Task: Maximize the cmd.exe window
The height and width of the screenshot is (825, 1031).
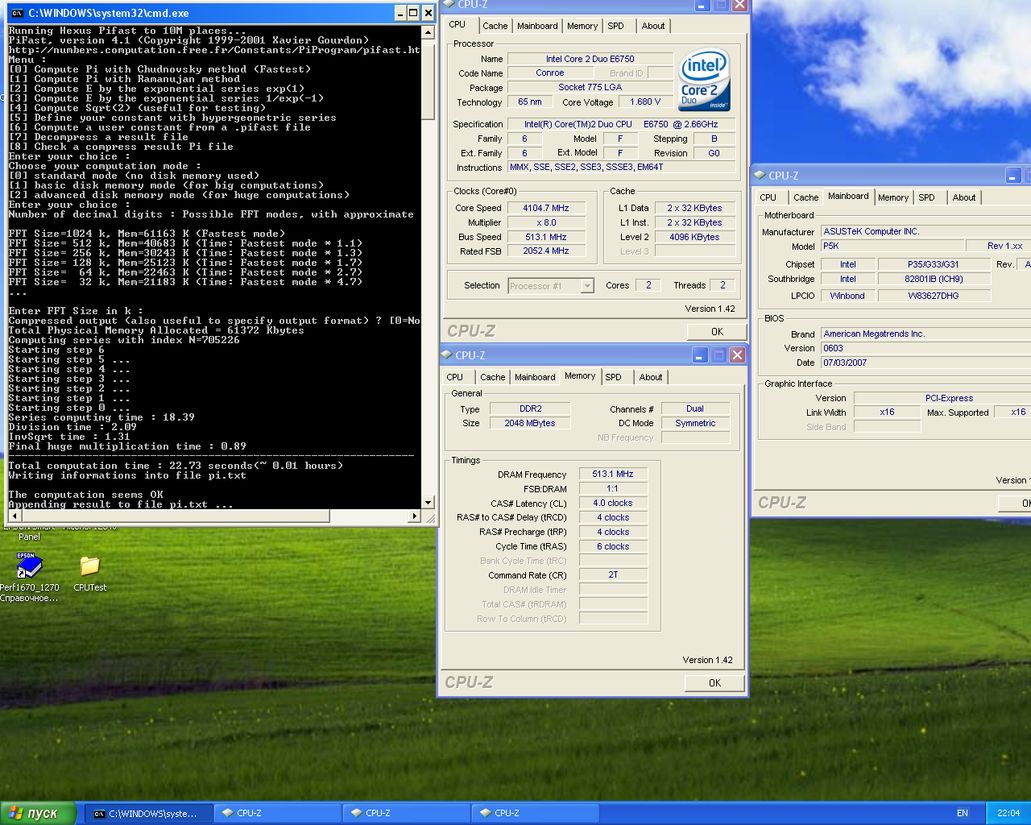Action: tap(414, 12)
